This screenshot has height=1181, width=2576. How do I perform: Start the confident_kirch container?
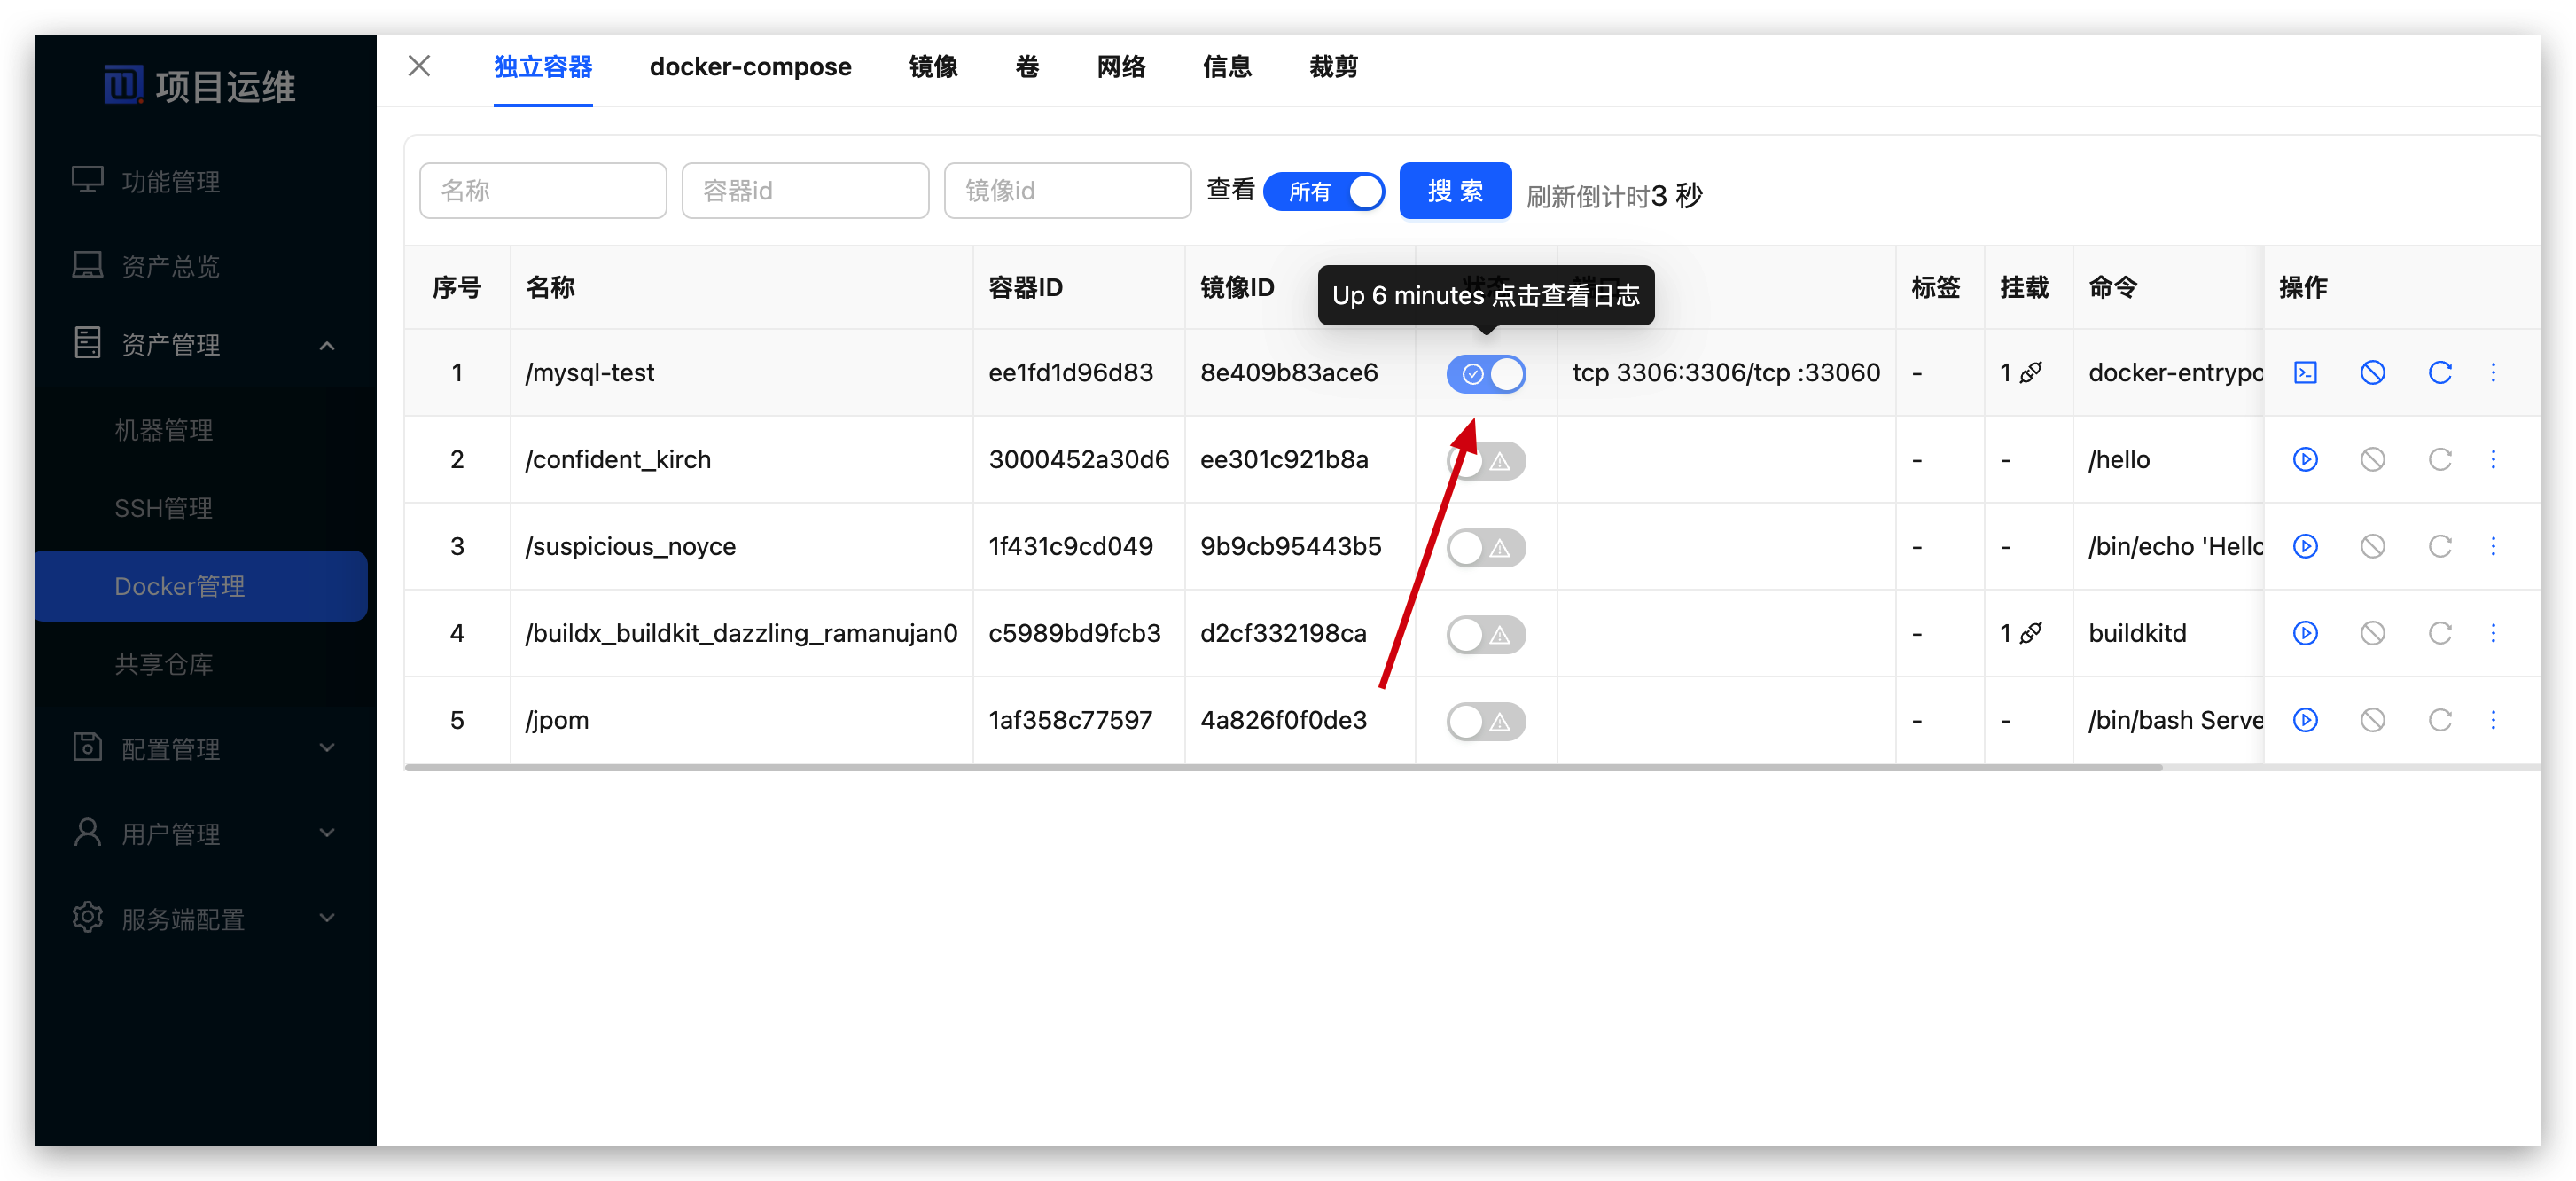[x=2305, y=460]
